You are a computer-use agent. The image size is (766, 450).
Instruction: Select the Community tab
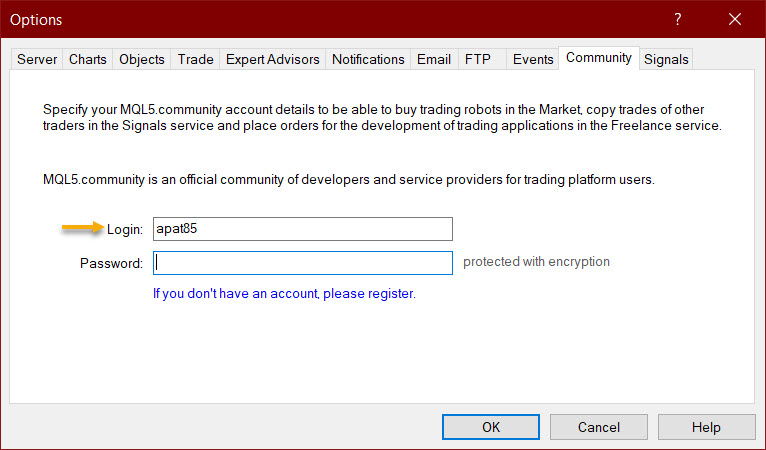tap(598, 58)
